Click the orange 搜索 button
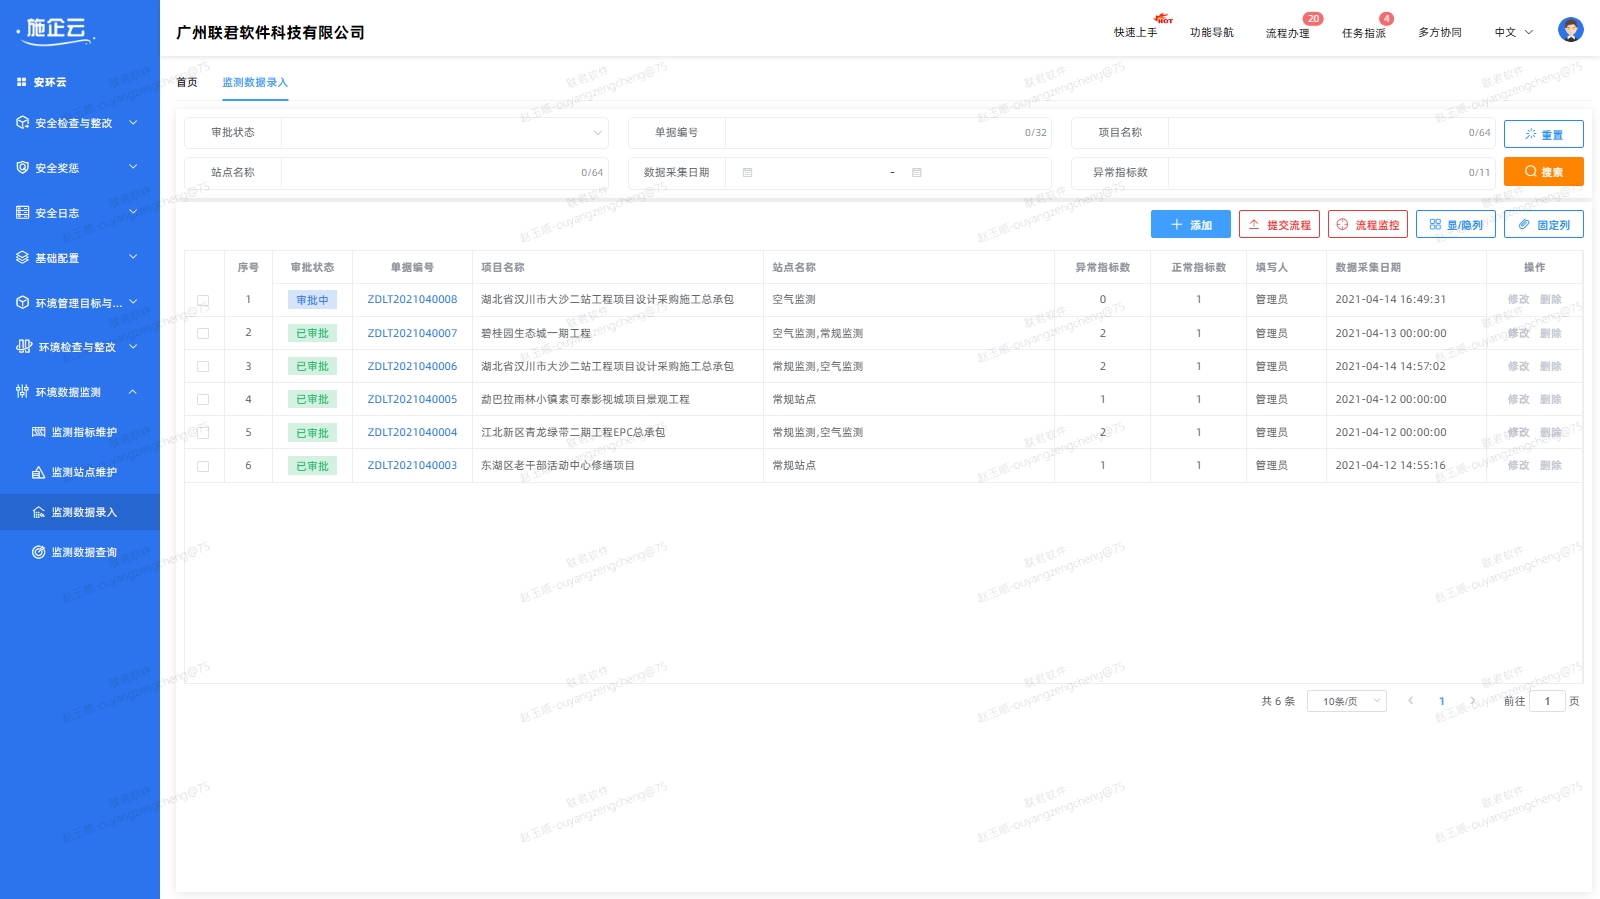The image size is (1600, 899). pos(1543,171)
